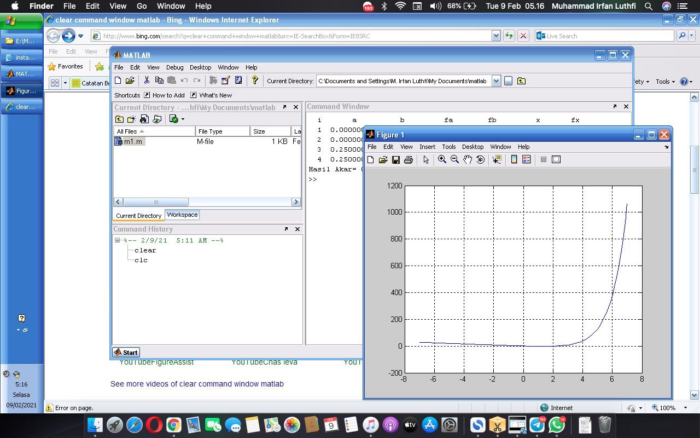Open Simulink from the MATLAB toolbar

tap(213, 81)
